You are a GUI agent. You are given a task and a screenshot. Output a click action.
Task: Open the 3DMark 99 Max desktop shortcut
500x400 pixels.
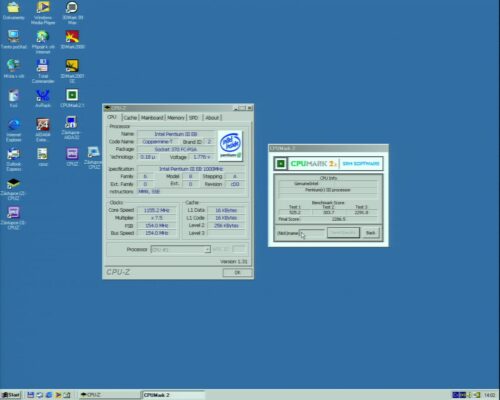72,13
